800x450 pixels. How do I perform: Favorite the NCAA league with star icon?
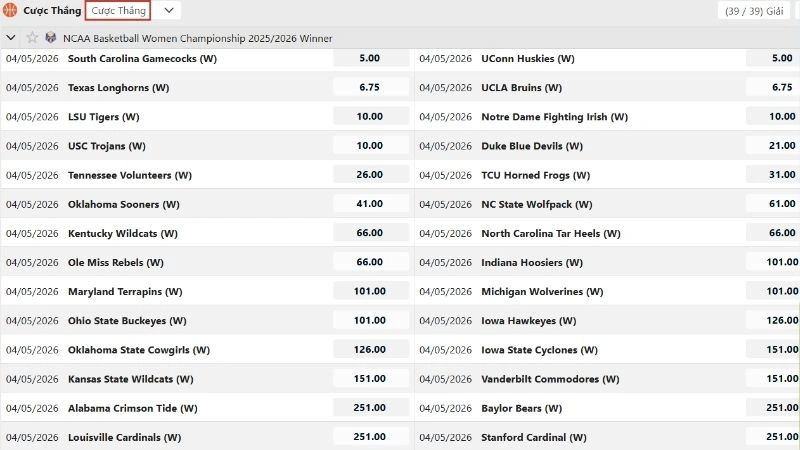point(32,37)
